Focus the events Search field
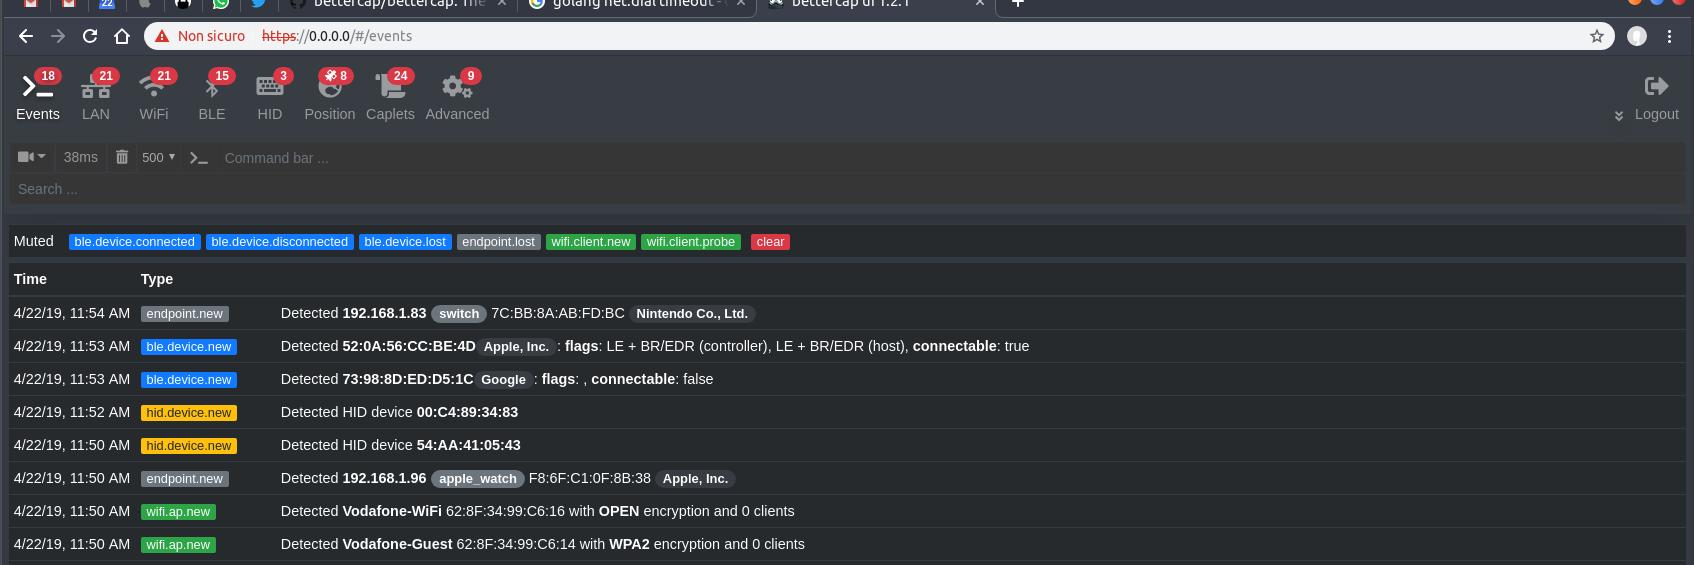 tap(847, 189)
